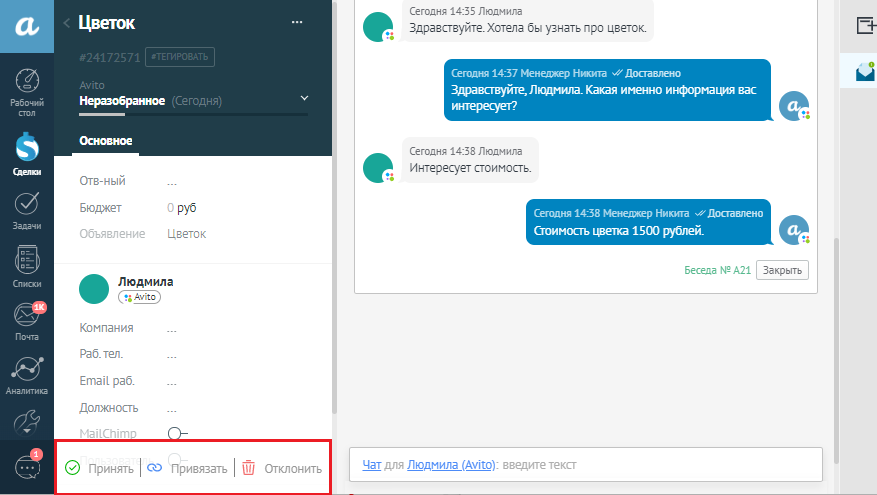Open the three-dots menu next to Цветок
877x495 pixels.
(x=296, y=22)
